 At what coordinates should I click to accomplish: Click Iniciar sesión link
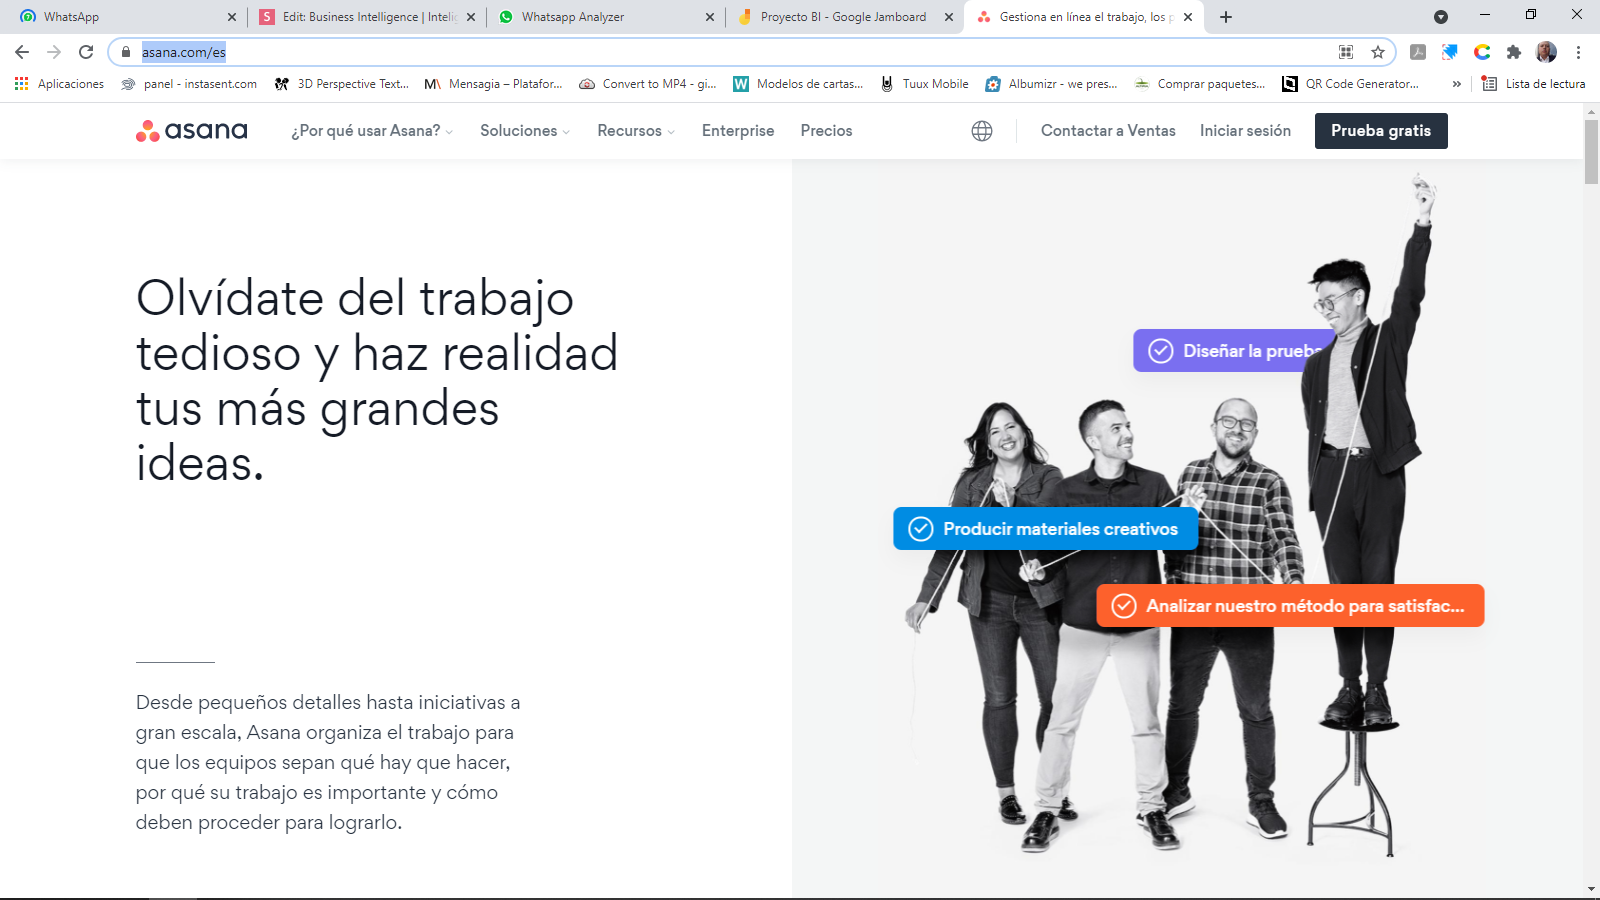1245,131
